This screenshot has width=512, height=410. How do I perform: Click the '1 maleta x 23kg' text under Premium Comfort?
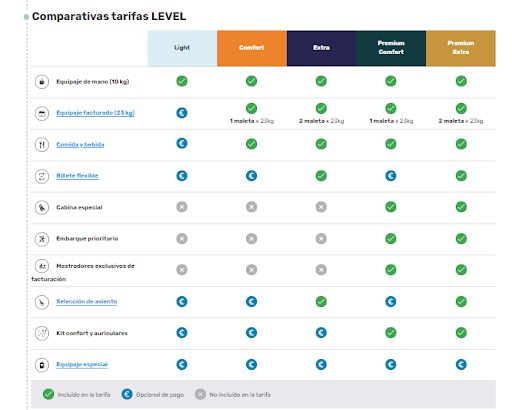click(391, 121)
